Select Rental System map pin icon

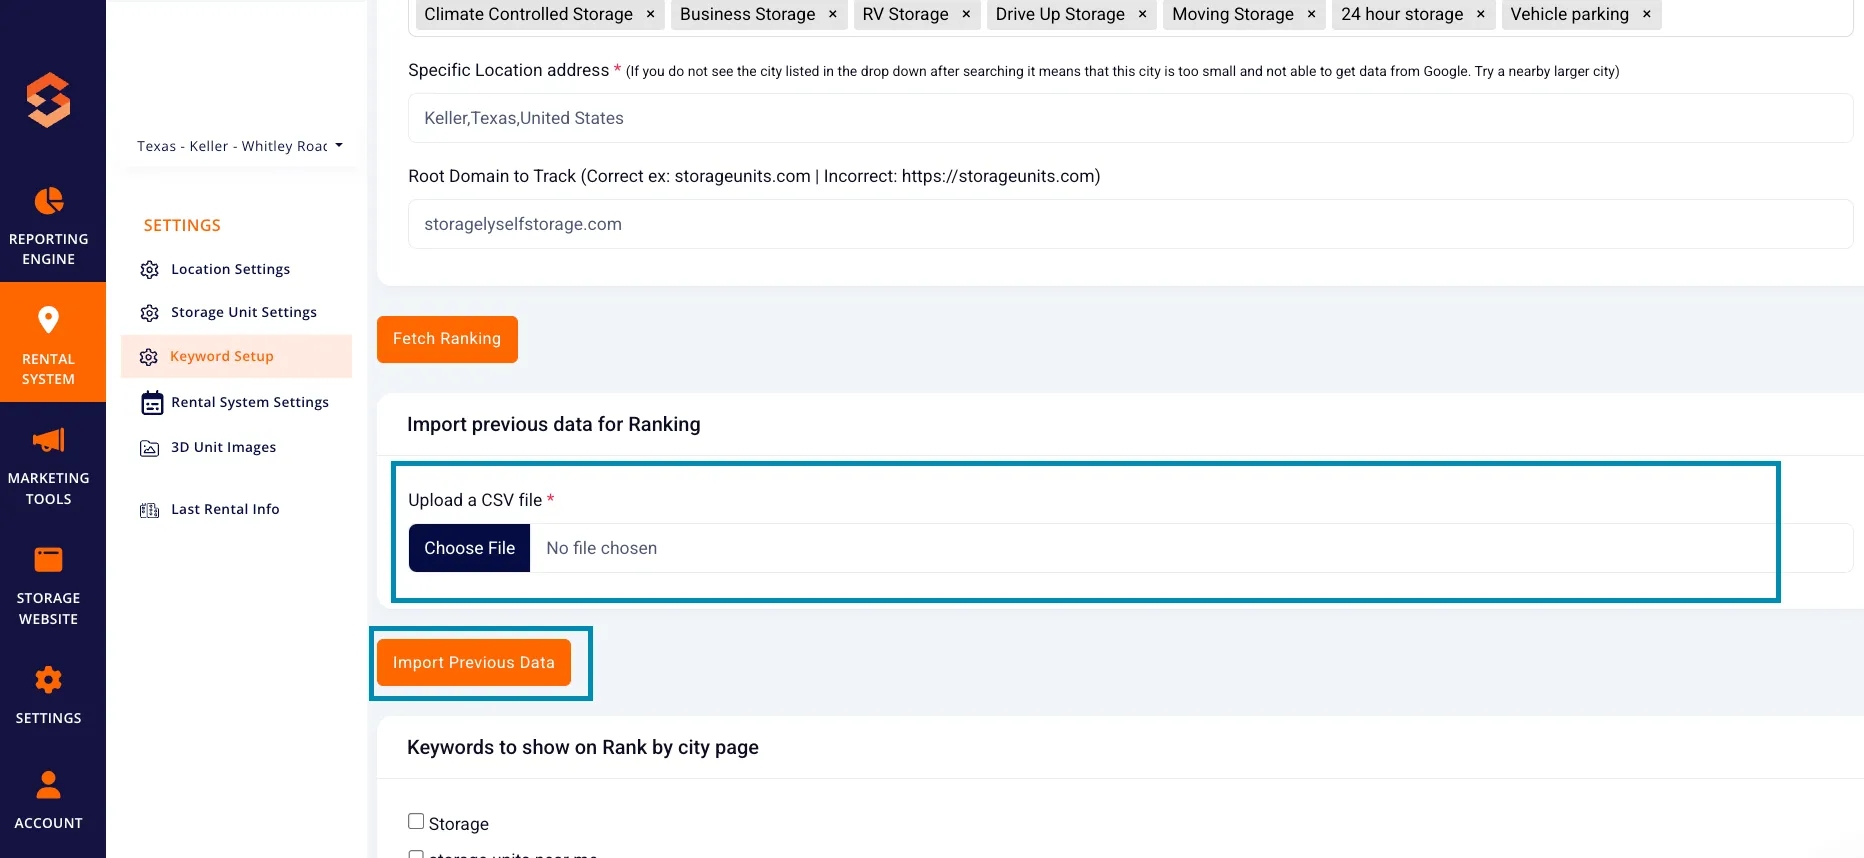[x=48, y=320]
